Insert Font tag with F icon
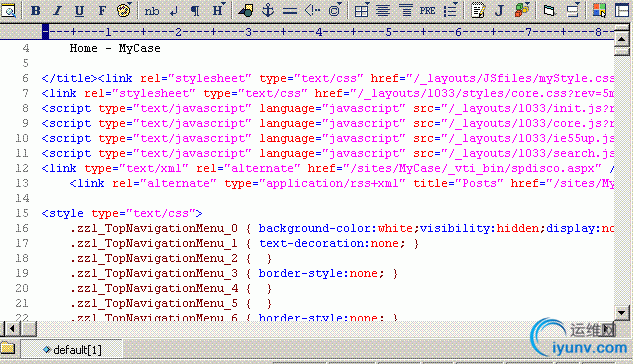Screen dimensions: 633x364 (x=102, y=10)
